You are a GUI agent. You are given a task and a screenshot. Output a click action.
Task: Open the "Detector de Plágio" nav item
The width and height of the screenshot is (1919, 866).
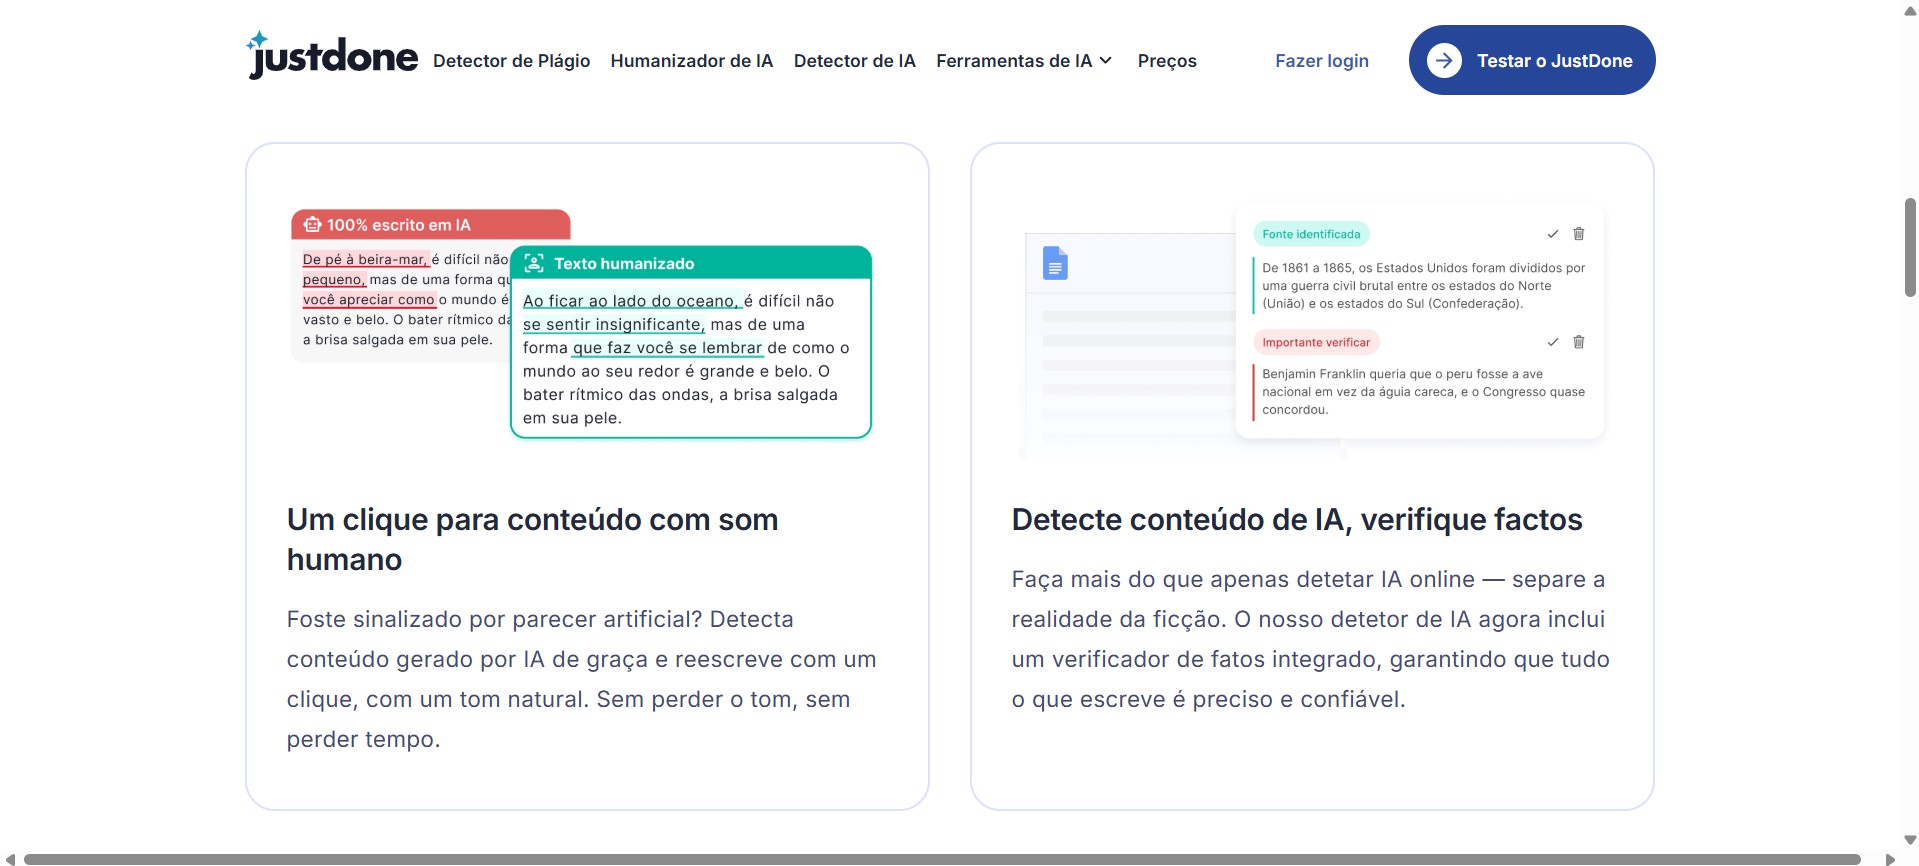[x=511, y=61]
